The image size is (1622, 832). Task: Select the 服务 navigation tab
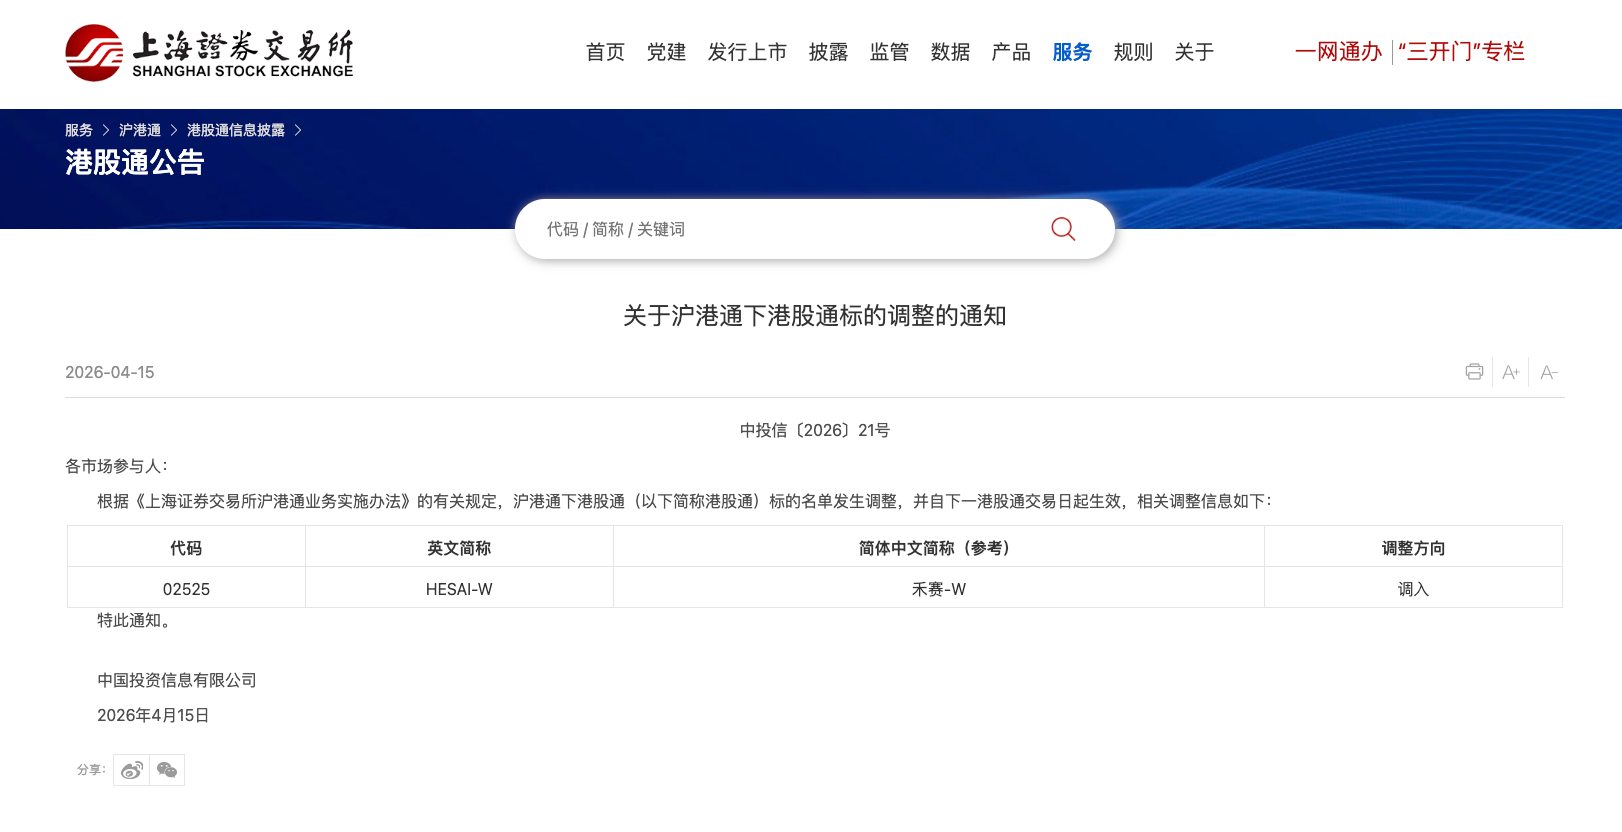click(x=1072, y=52)
